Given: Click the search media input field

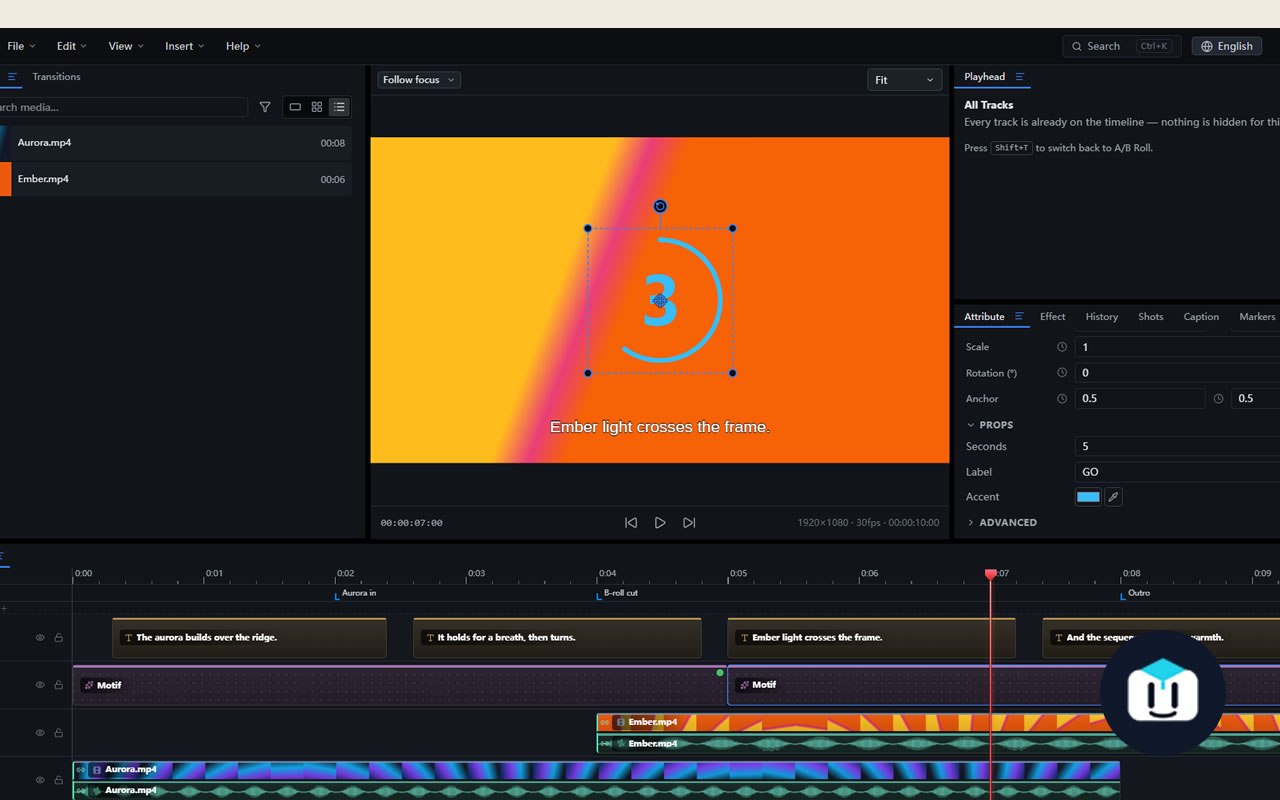Looking at the screenshot, I should [122, 107].
